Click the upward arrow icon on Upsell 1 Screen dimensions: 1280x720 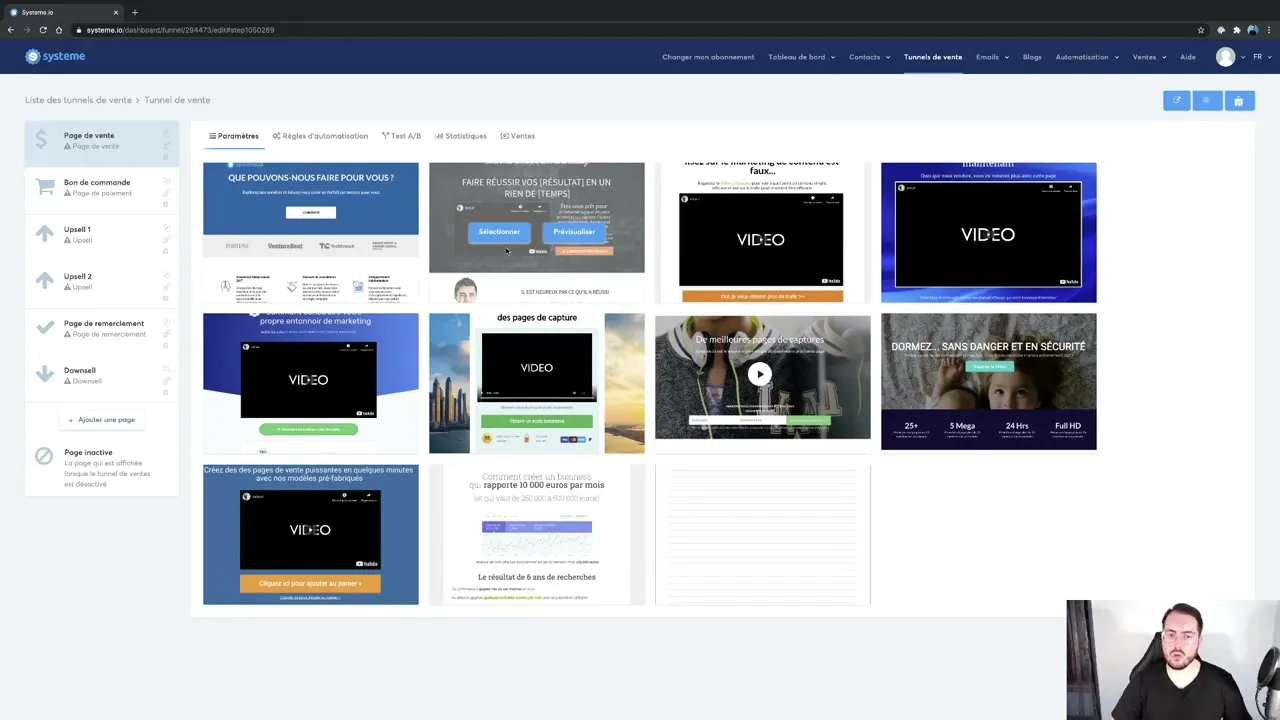click(44, 235)
